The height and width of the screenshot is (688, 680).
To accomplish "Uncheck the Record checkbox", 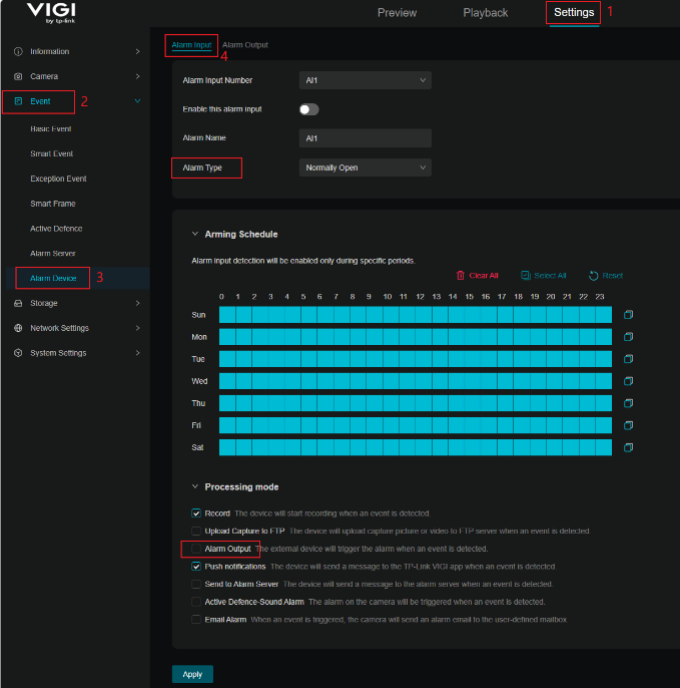I will (197, 513).
